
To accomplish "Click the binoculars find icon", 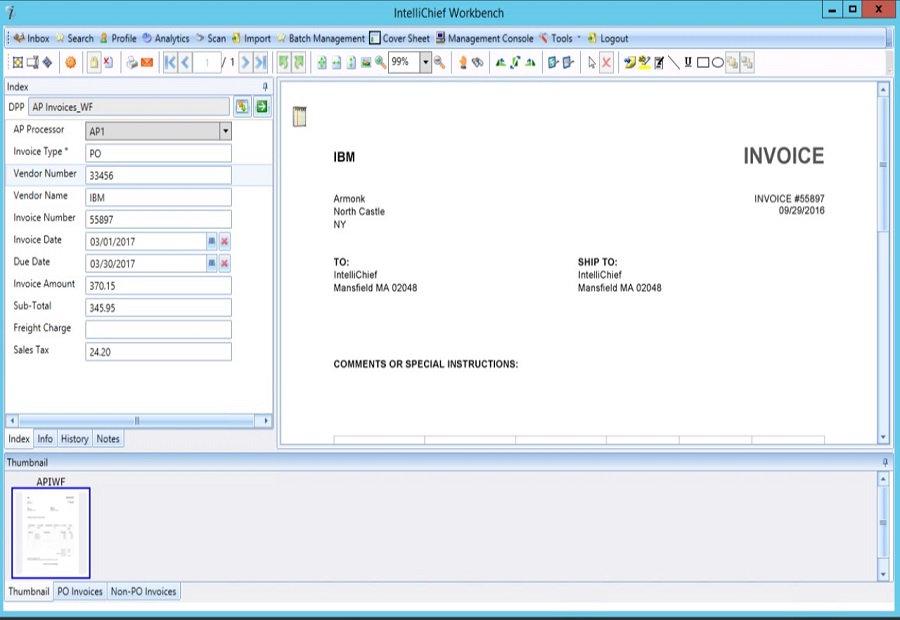I will 478,63.
